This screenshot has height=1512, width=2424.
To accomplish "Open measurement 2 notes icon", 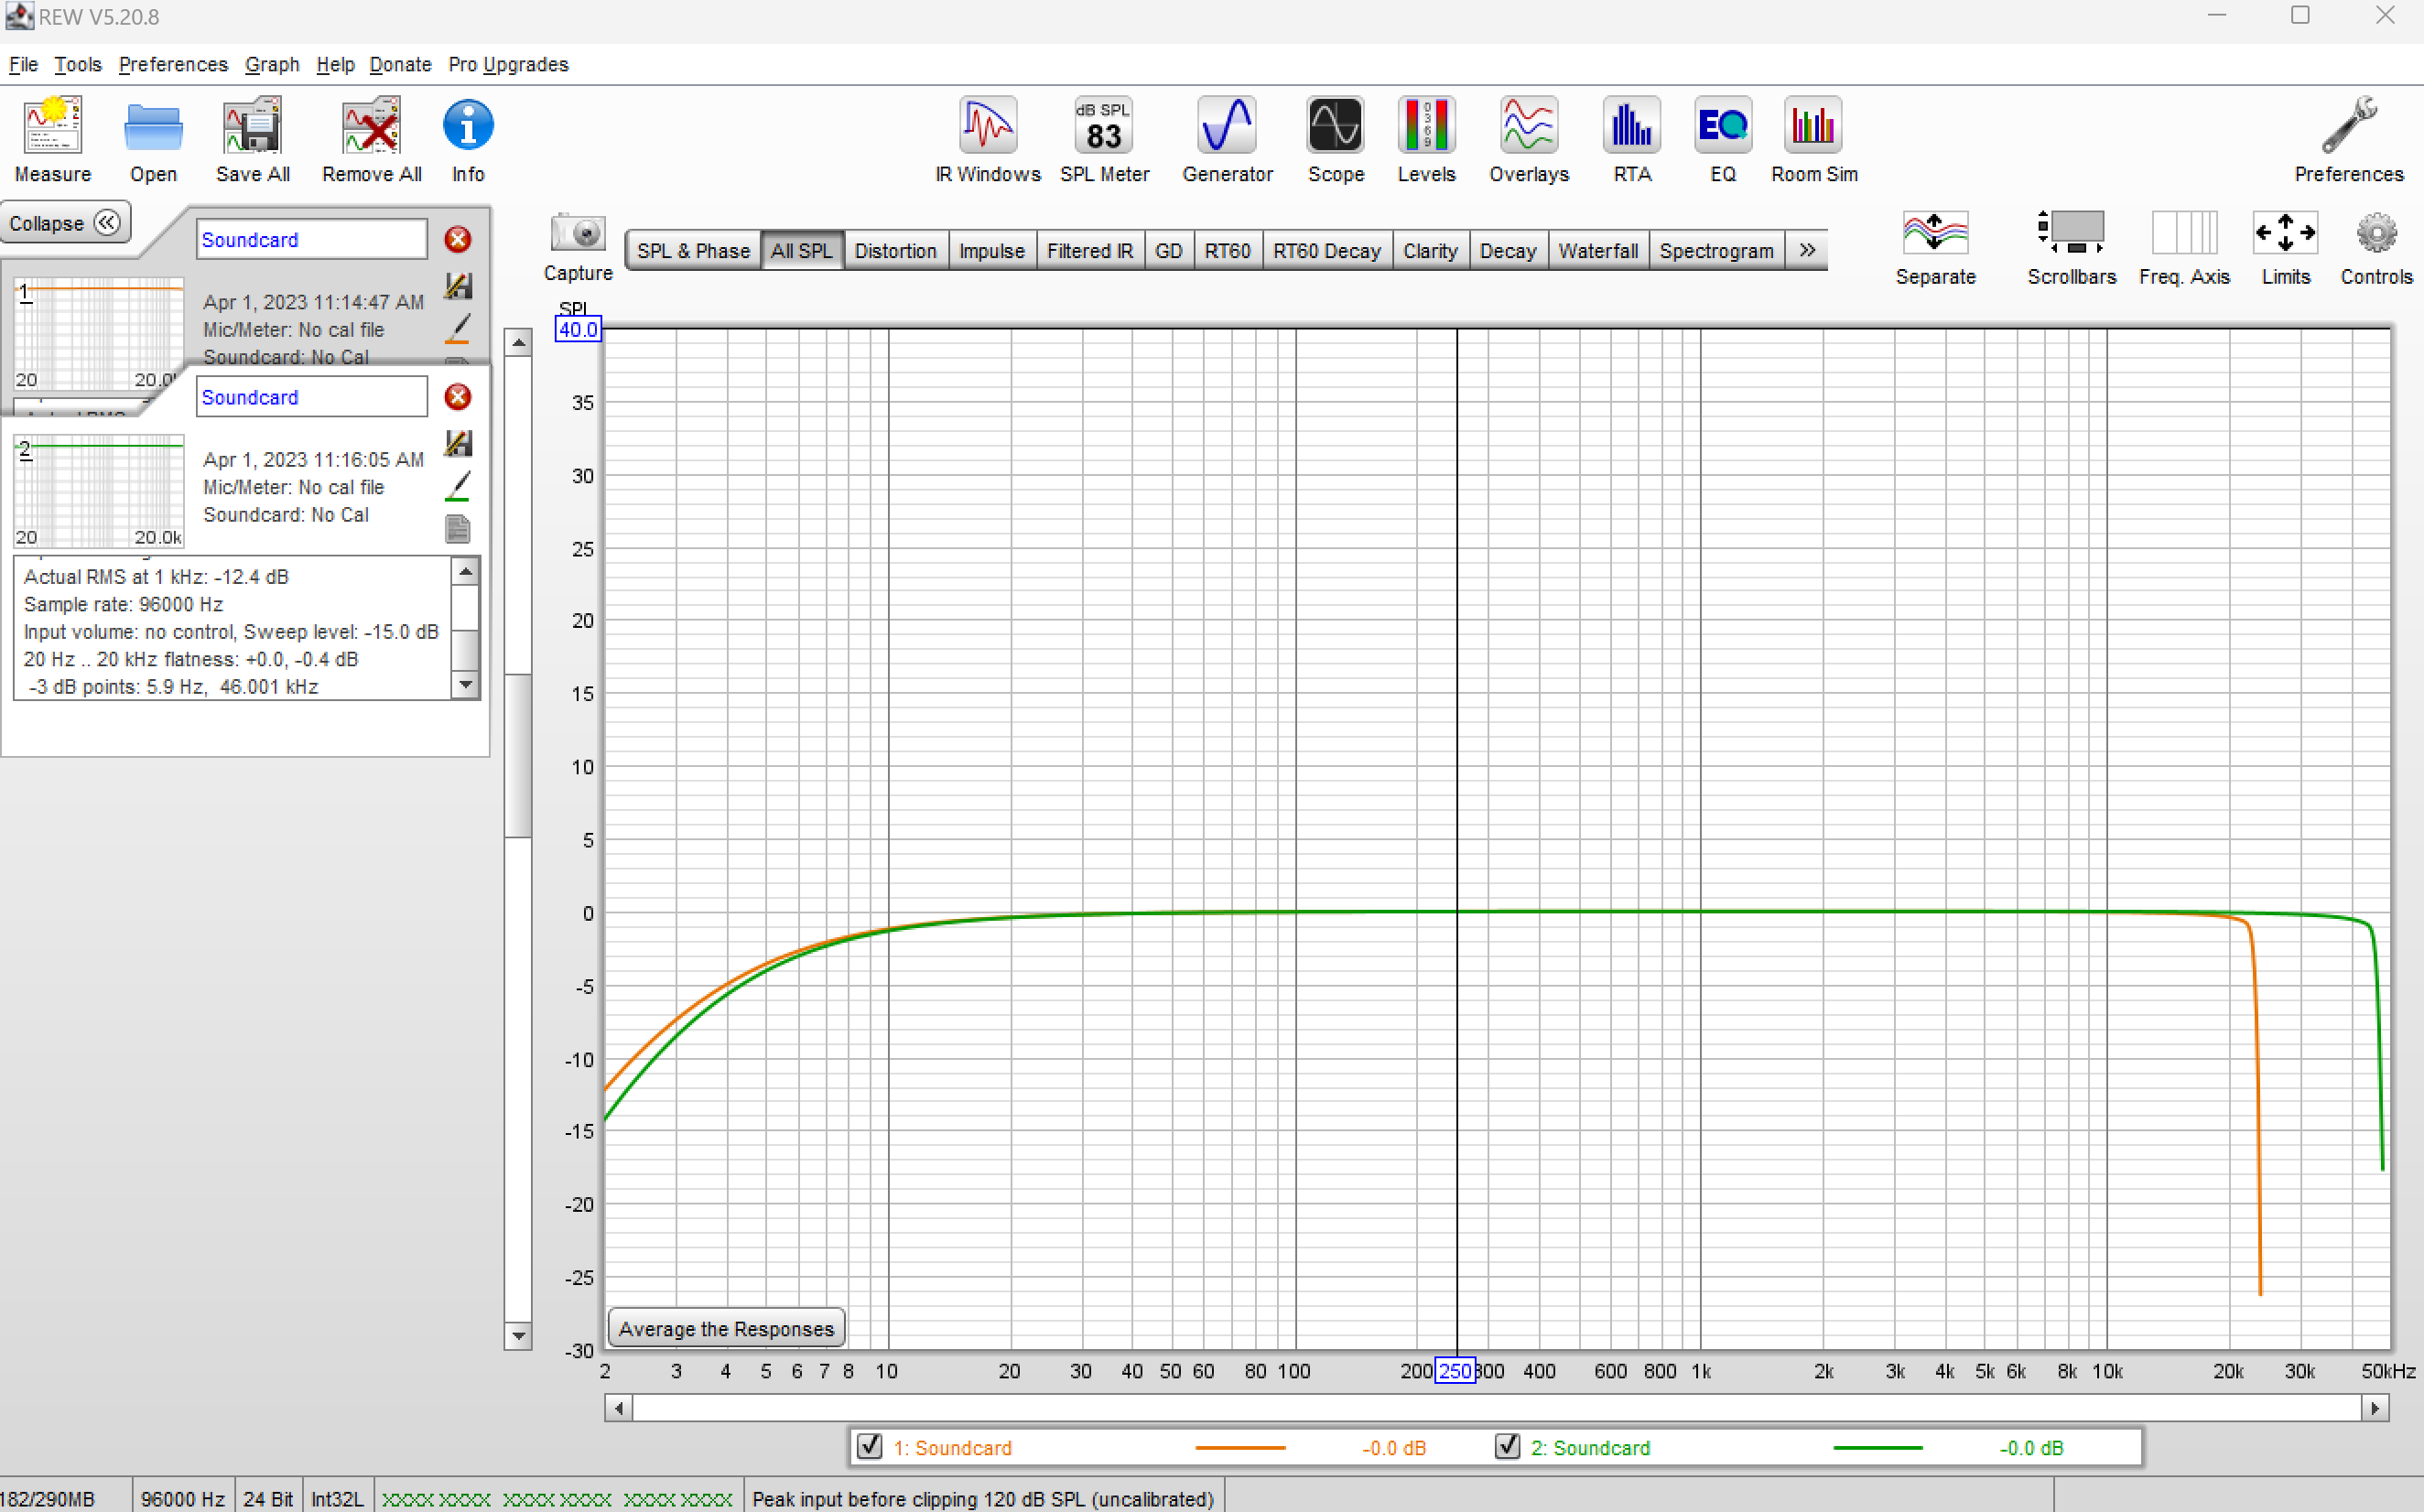I will [457, 529].
